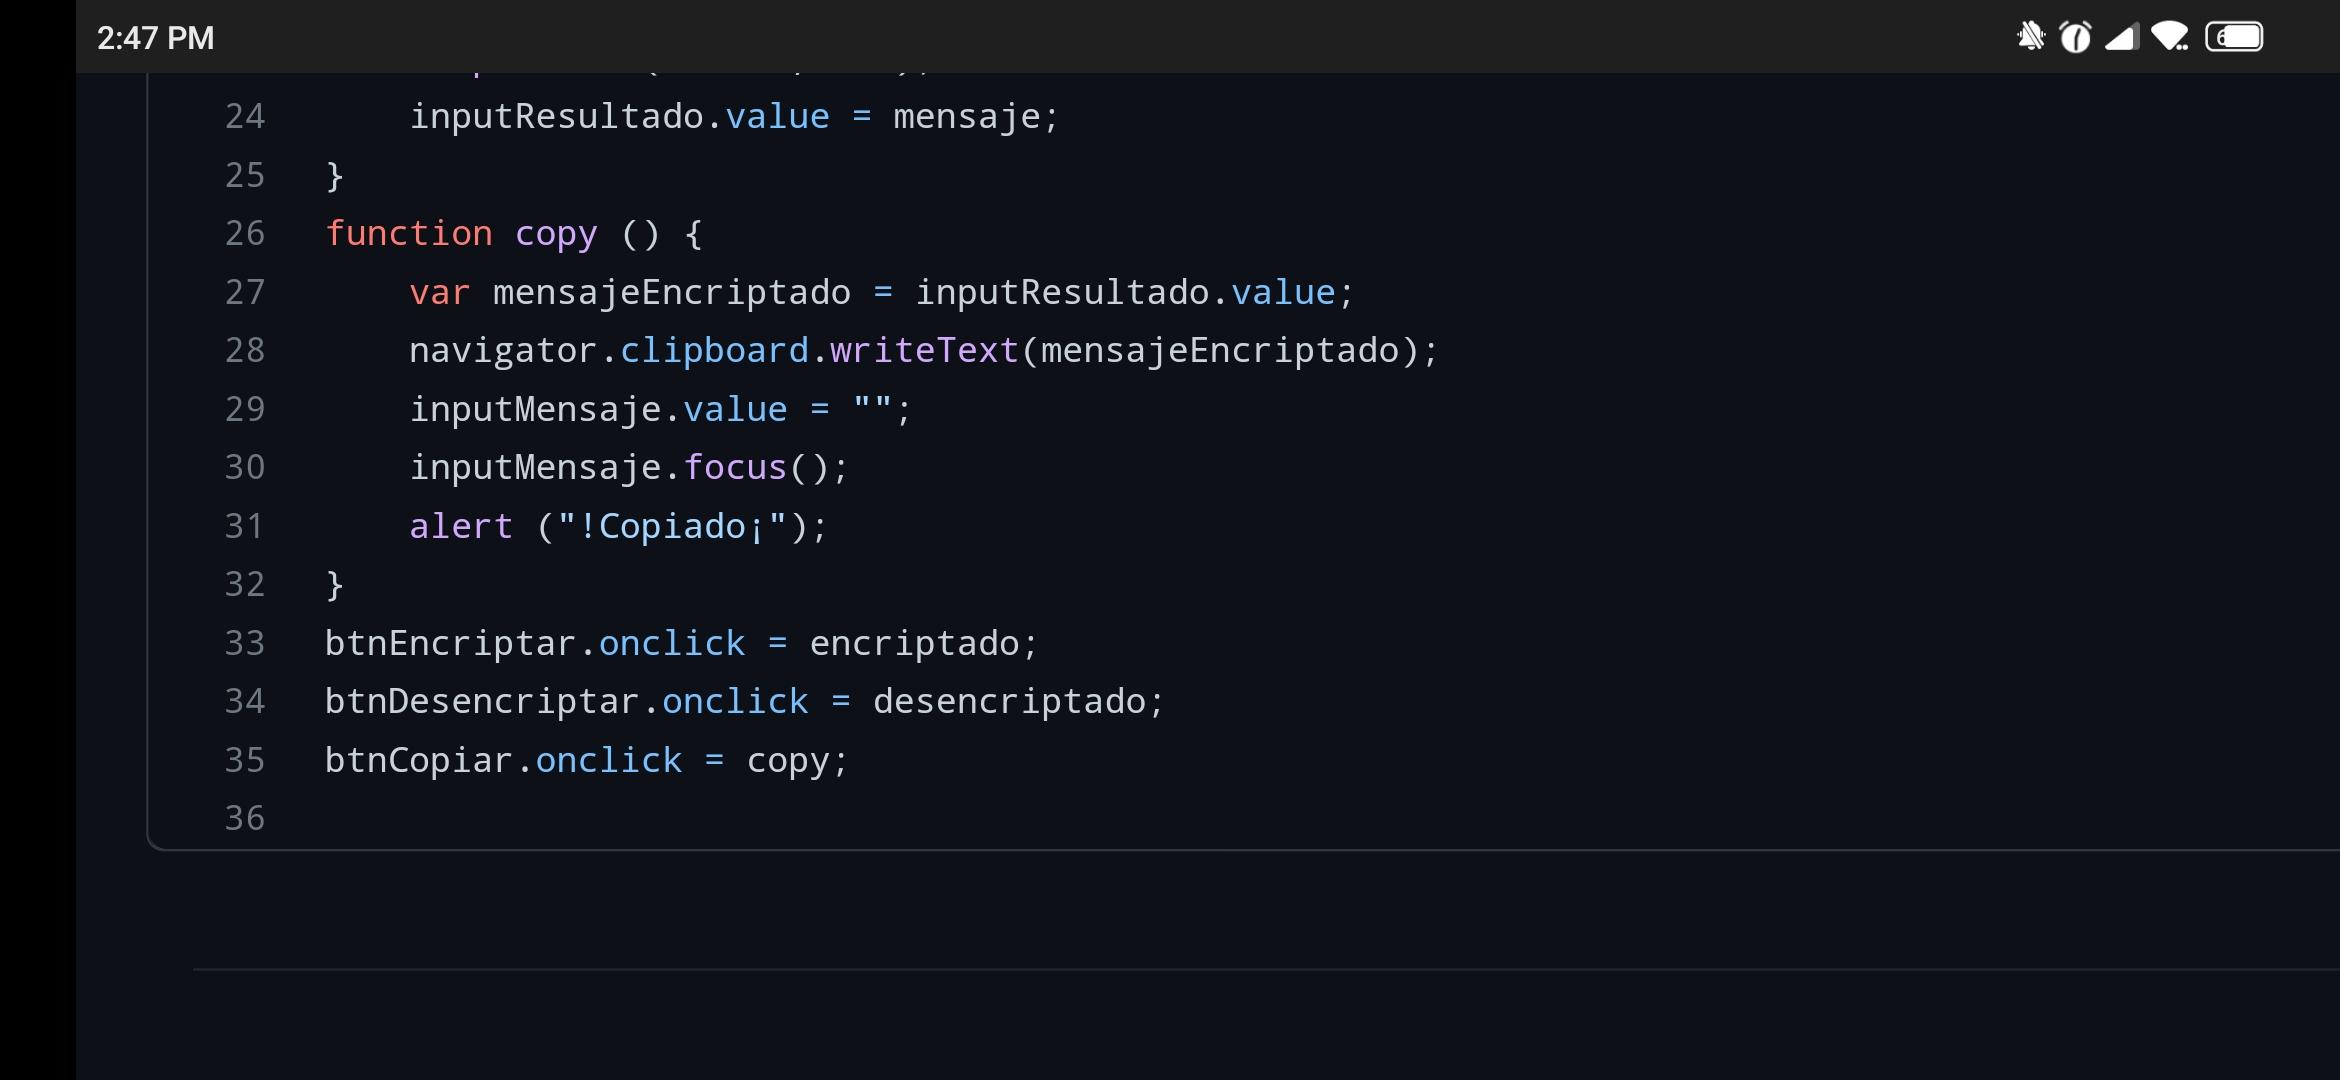Click the 'clipboard' property on line 28
This screenshot has width=2340, height=1080.
coord(714,352)
